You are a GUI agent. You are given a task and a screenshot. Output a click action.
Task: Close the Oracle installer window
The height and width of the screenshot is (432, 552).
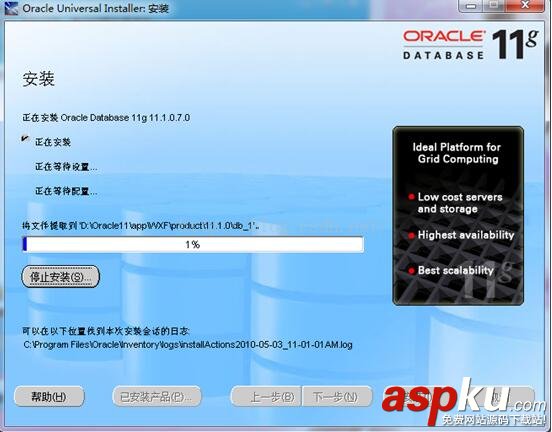(525, 6)
